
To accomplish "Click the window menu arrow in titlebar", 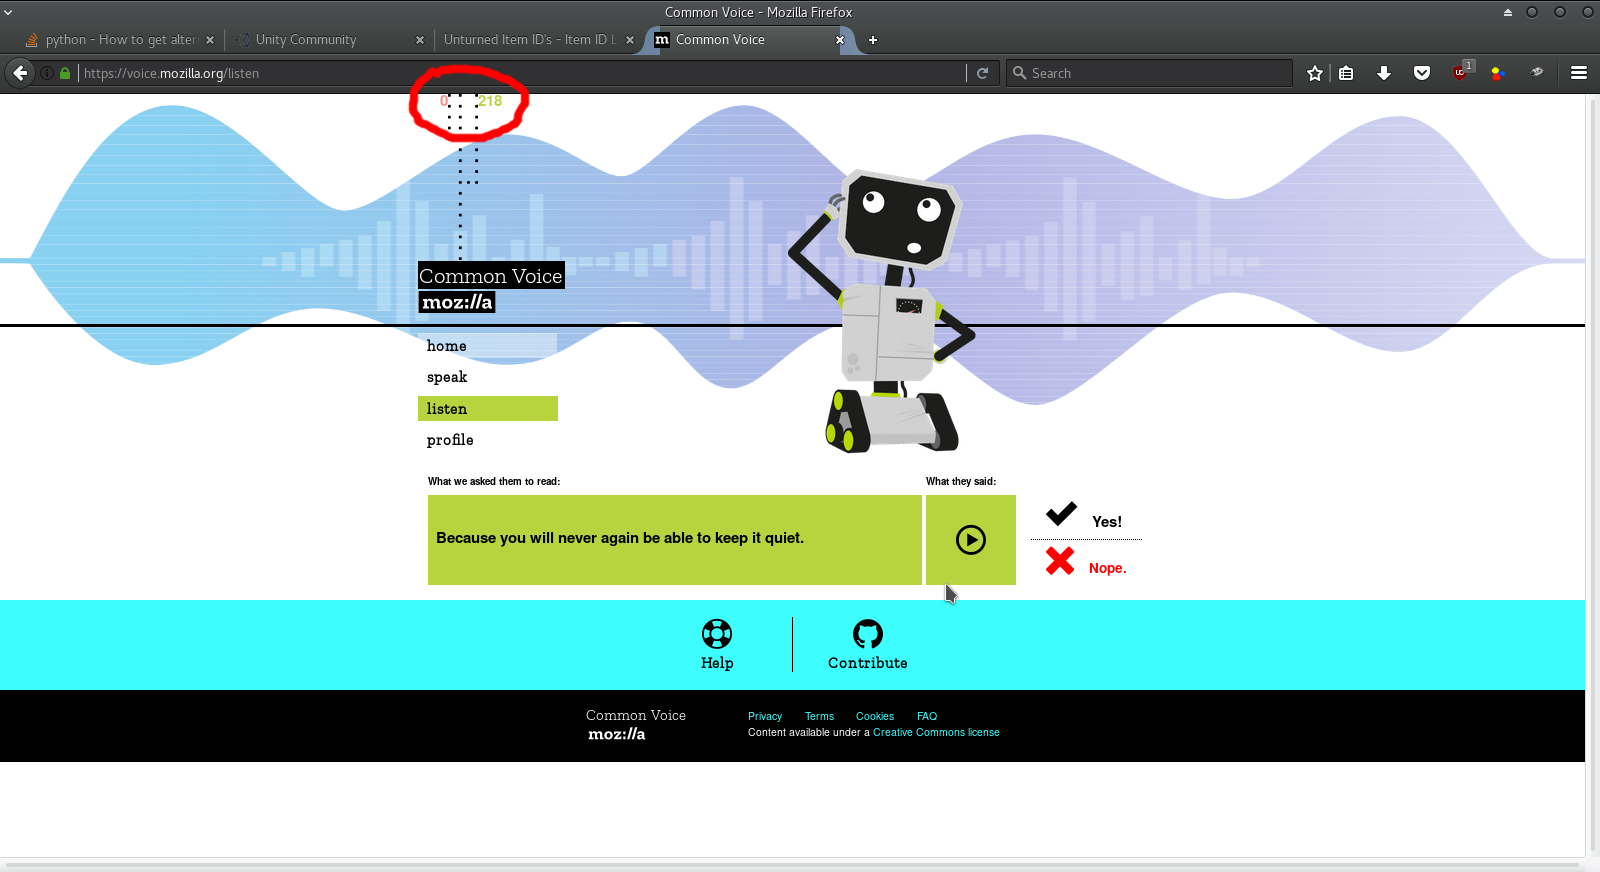I will (8, 12).
